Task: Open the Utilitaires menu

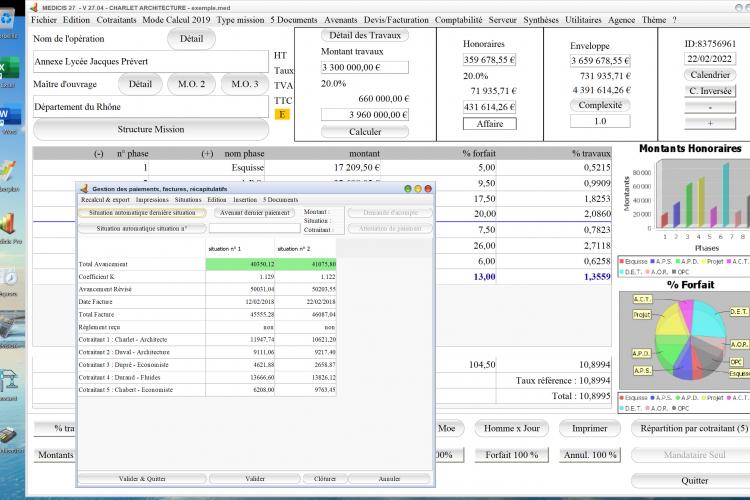Action: [583, 20]
